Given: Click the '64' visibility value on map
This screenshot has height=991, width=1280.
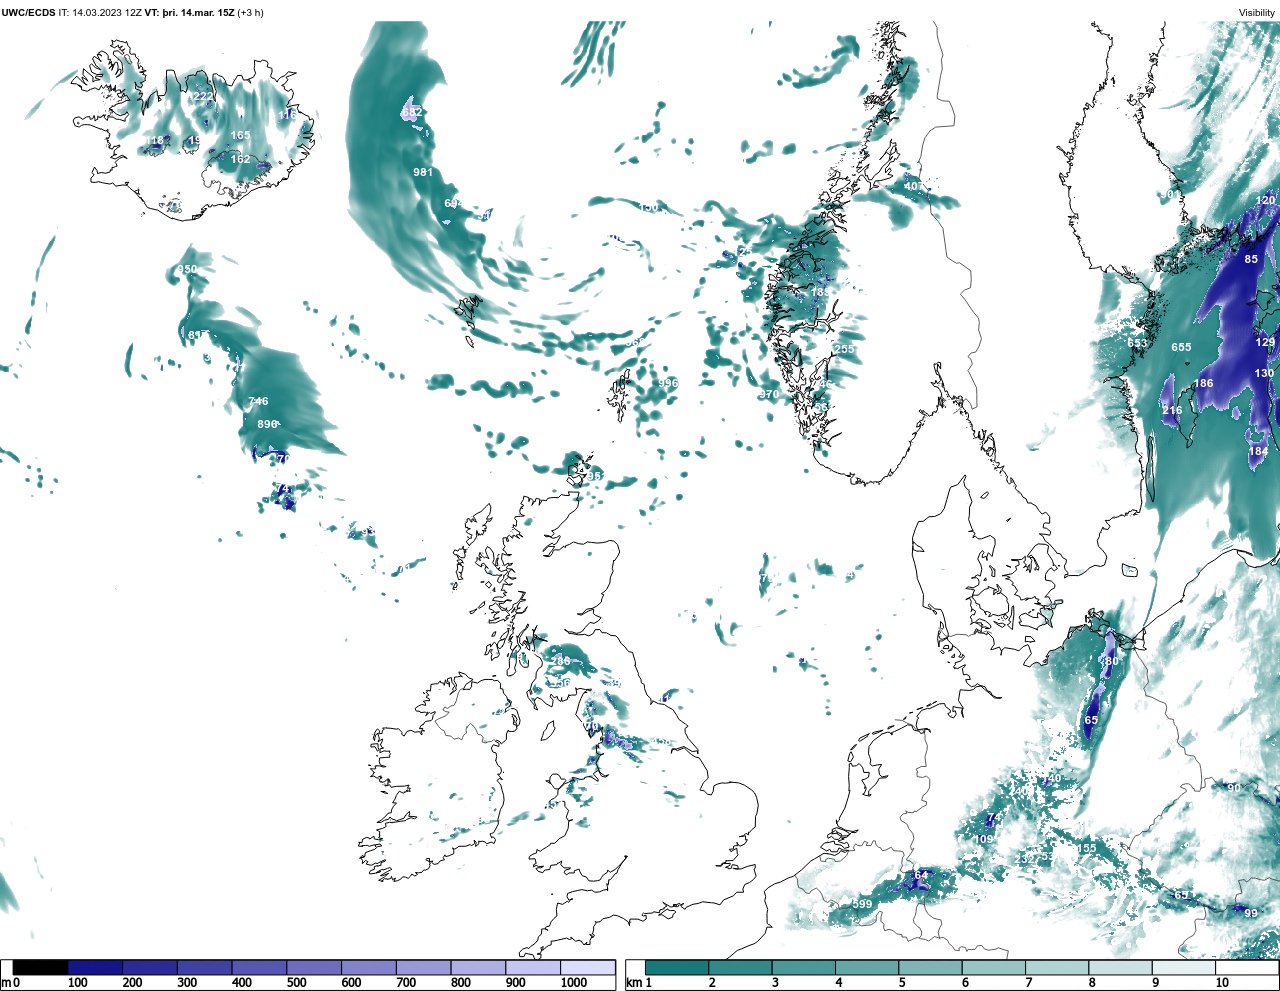Looking at the screenshot, I should (x=921, y=875).
